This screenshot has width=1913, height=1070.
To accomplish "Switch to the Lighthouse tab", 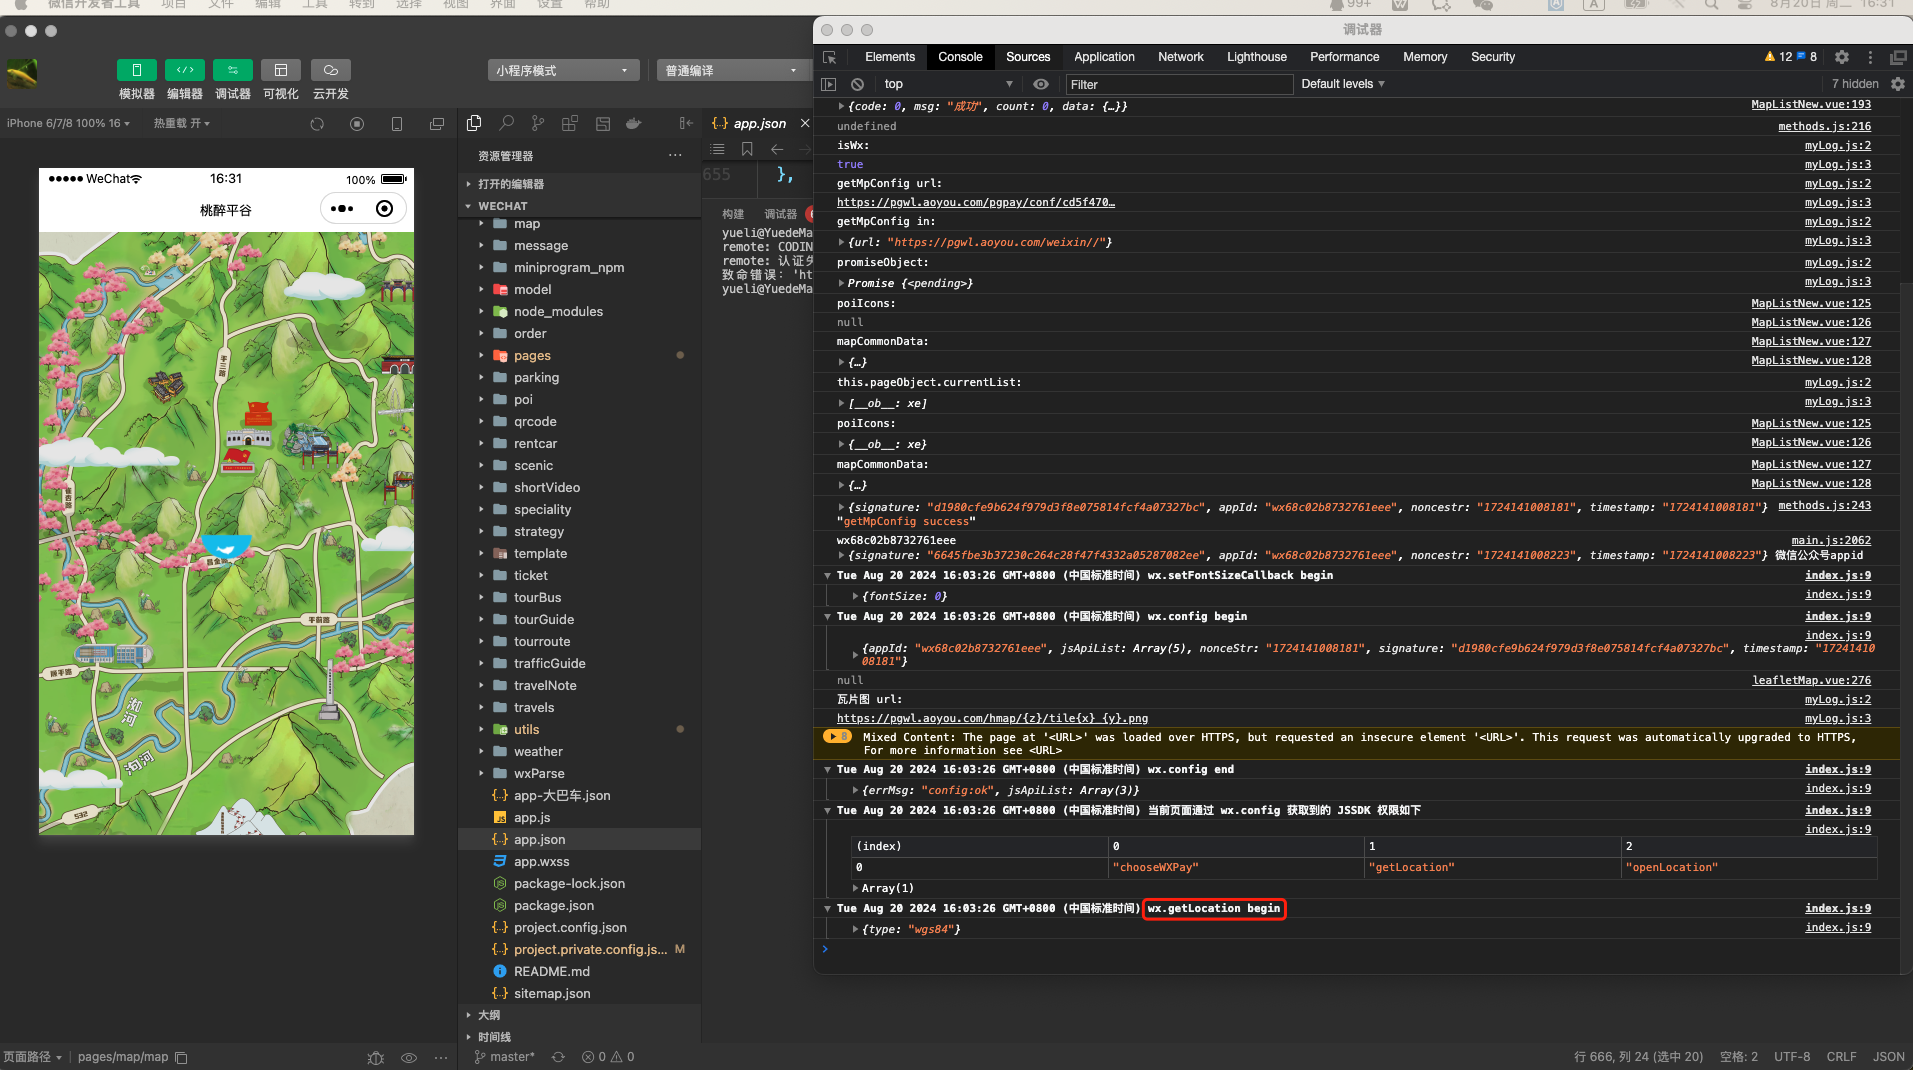I will pyautogui.click(x=1257, y=57).
